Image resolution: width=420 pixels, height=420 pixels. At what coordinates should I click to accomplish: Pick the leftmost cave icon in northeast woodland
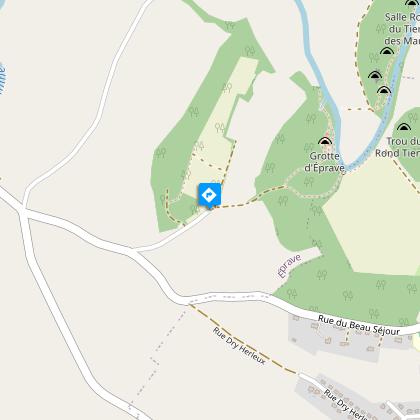tap(375, 75)
